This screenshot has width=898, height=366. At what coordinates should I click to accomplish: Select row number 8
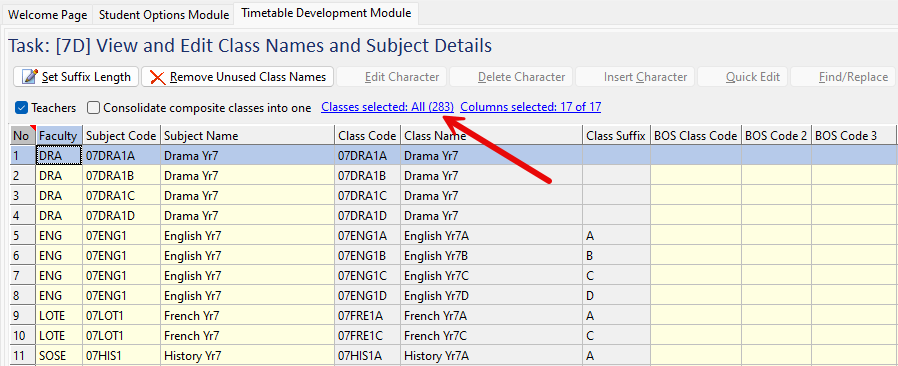(x=22, y=296)
